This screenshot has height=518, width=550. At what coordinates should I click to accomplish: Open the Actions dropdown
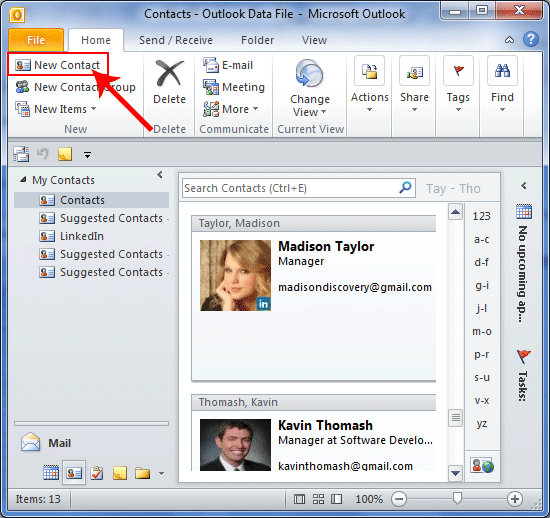370,84
